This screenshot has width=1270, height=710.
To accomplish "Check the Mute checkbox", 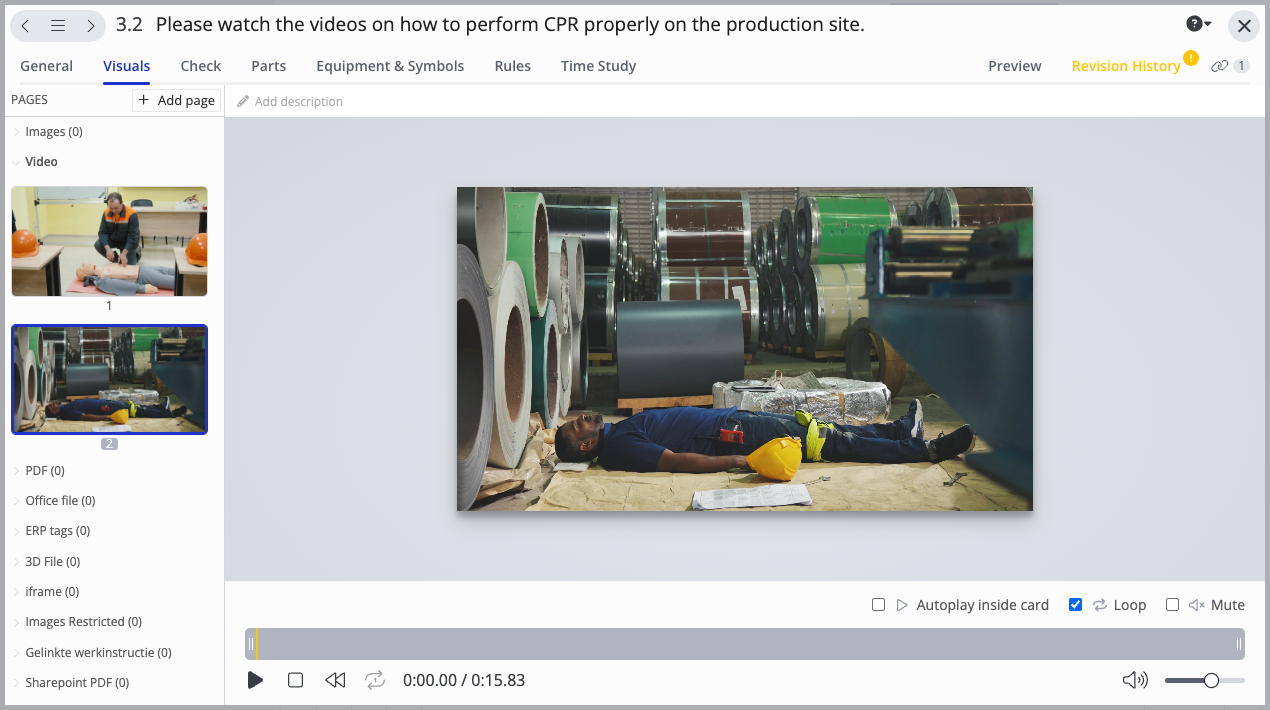I will point(1172,605).
